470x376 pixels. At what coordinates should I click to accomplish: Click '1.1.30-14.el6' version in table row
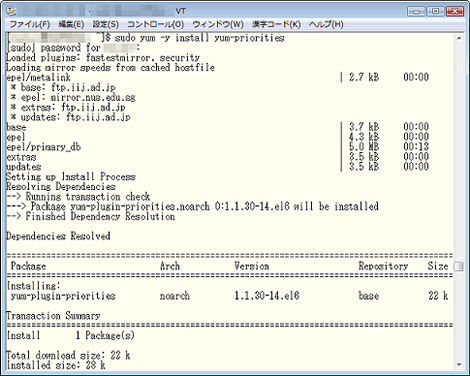(x=267, y=296)
